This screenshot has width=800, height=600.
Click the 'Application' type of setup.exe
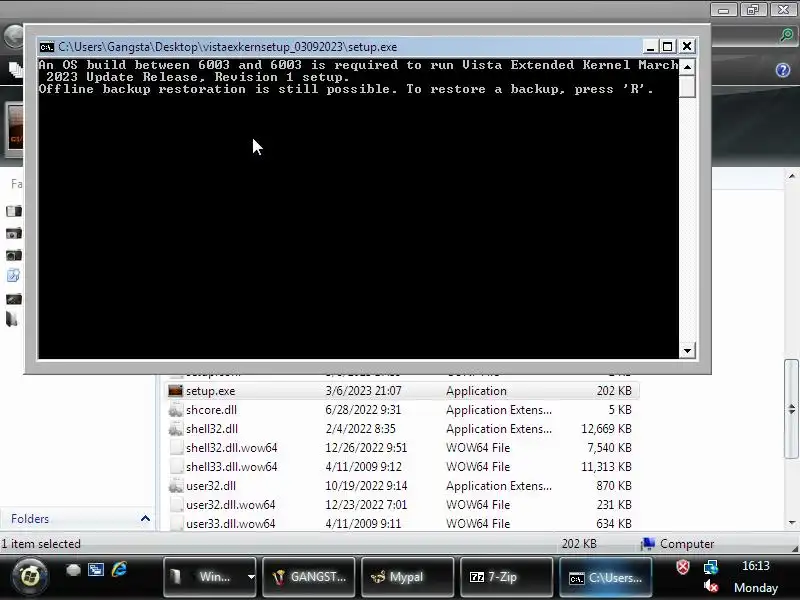pyautogui.click(x=477, y=391)
